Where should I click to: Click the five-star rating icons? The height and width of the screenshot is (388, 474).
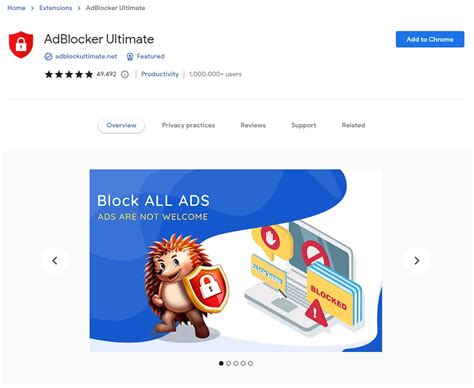point(69,74)
